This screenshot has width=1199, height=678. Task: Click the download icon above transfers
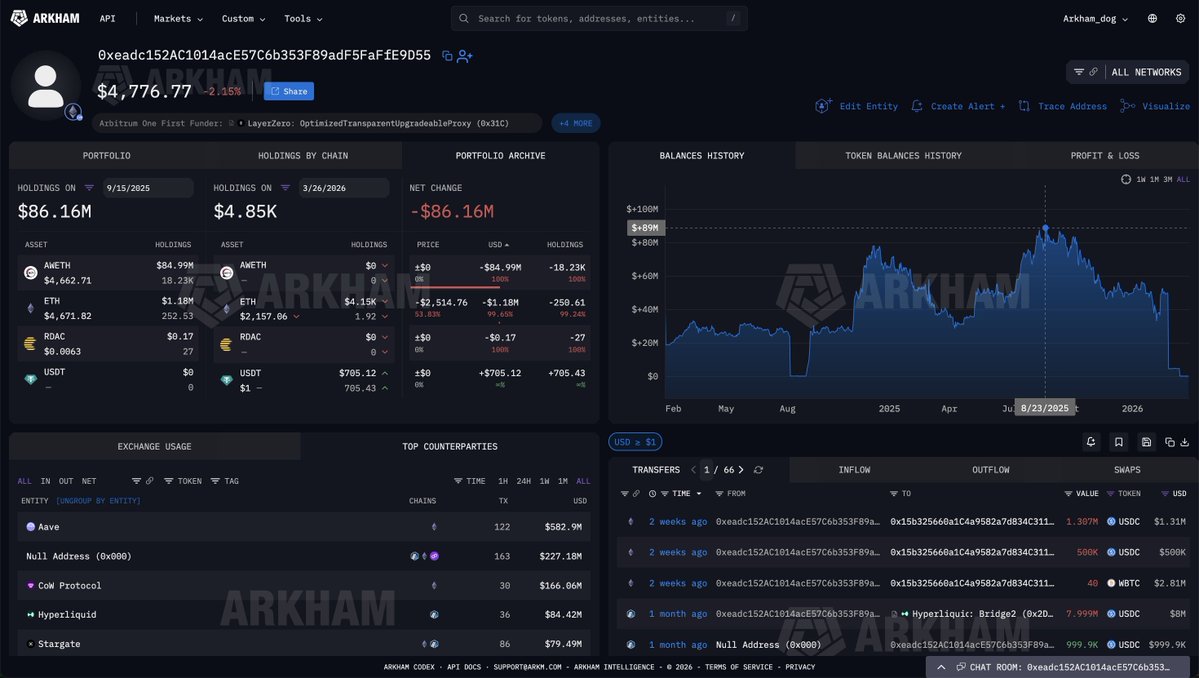click(x=1185, y=442)
